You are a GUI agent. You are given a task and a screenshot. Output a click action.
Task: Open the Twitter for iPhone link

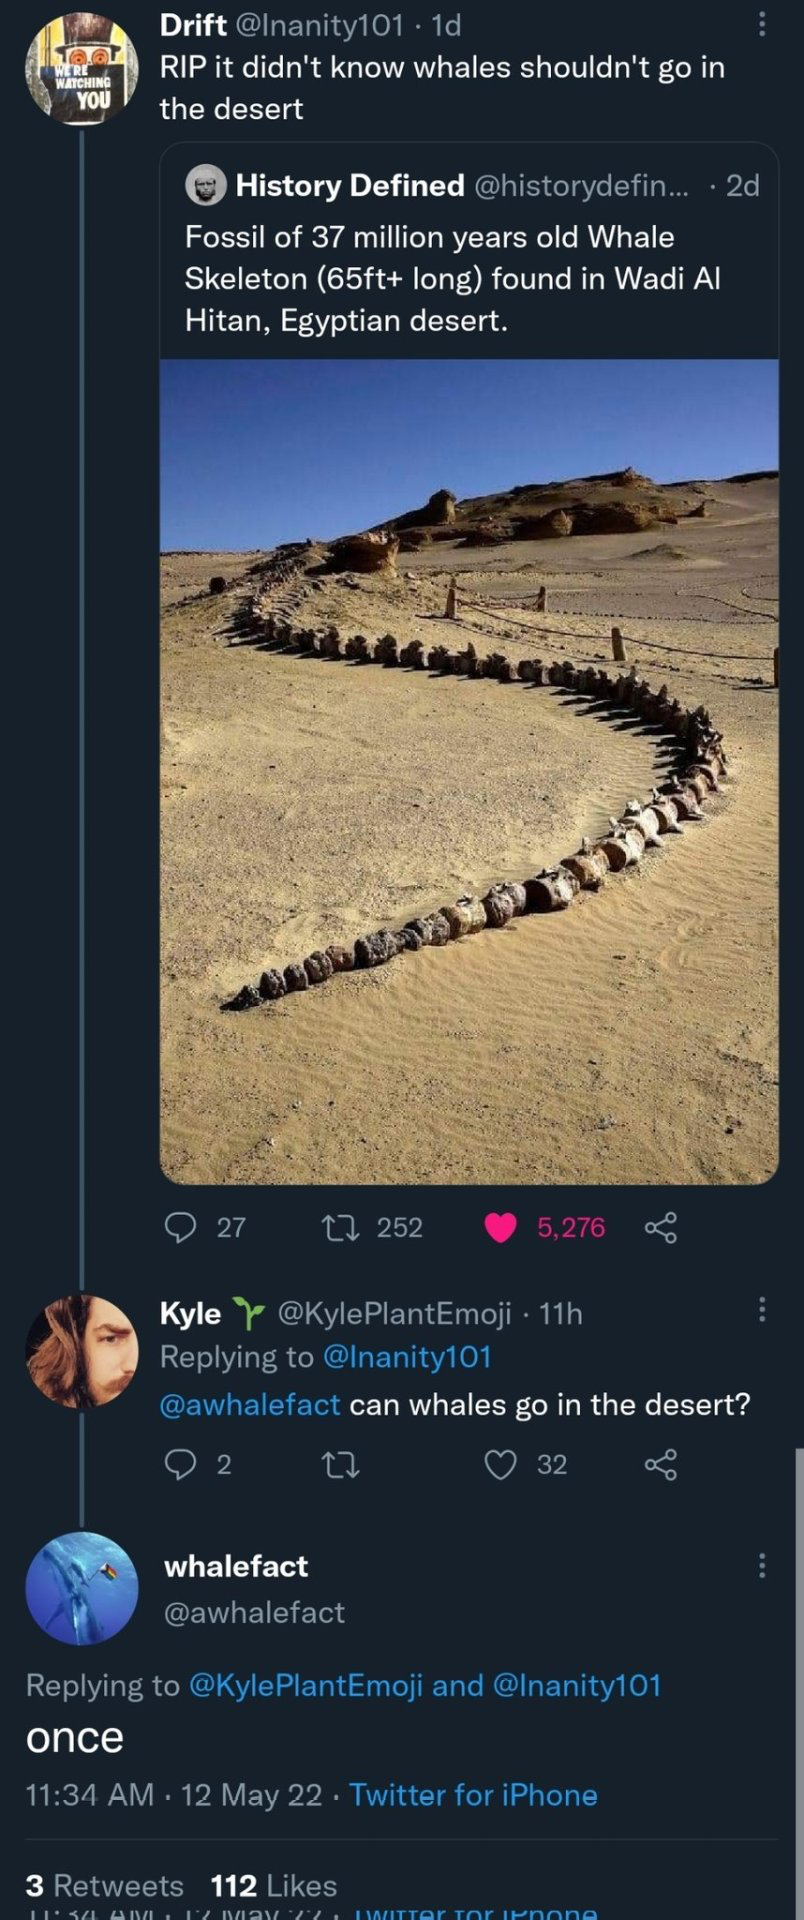point(473,1794)
